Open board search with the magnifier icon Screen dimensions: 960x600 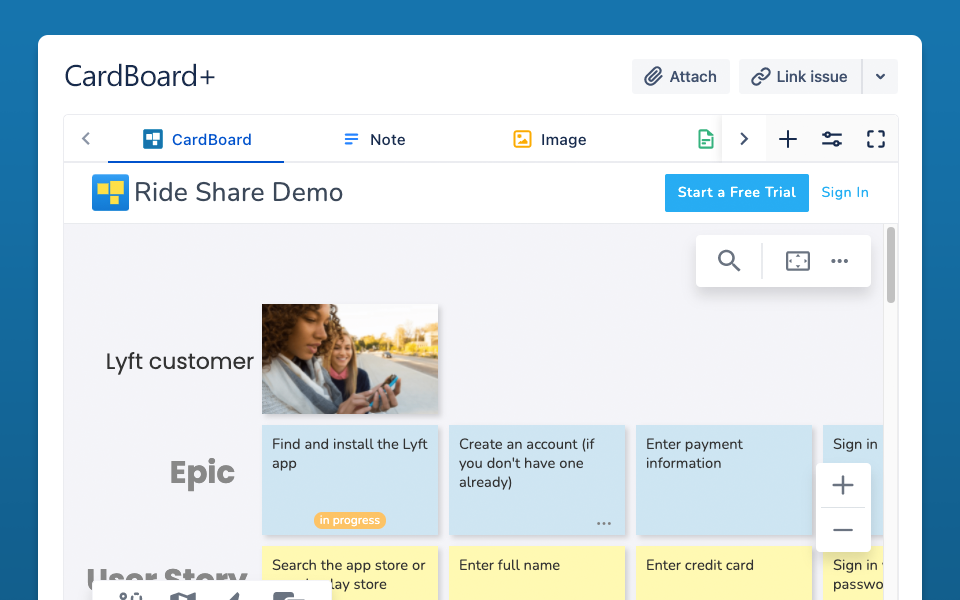tap(729, 261)
